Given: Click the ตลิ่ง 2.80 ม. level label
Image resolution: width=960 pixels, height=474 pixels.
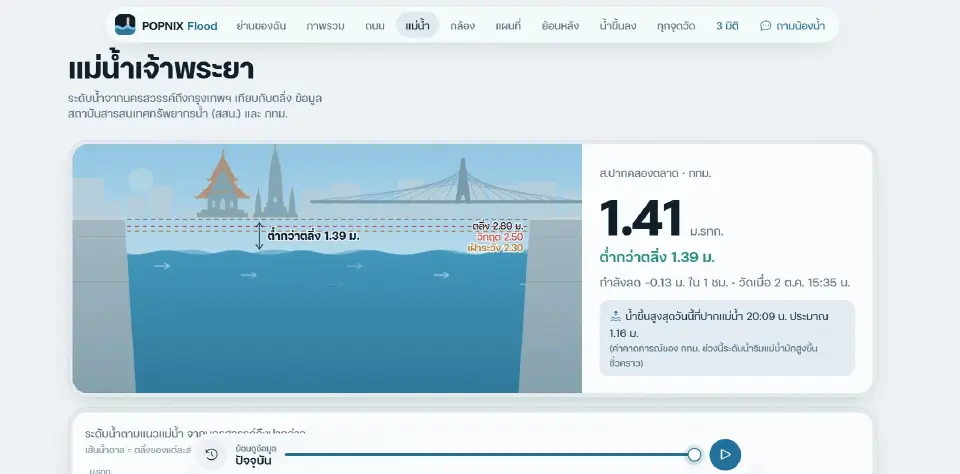Looking at the screenshot, I should click(498, 226).
